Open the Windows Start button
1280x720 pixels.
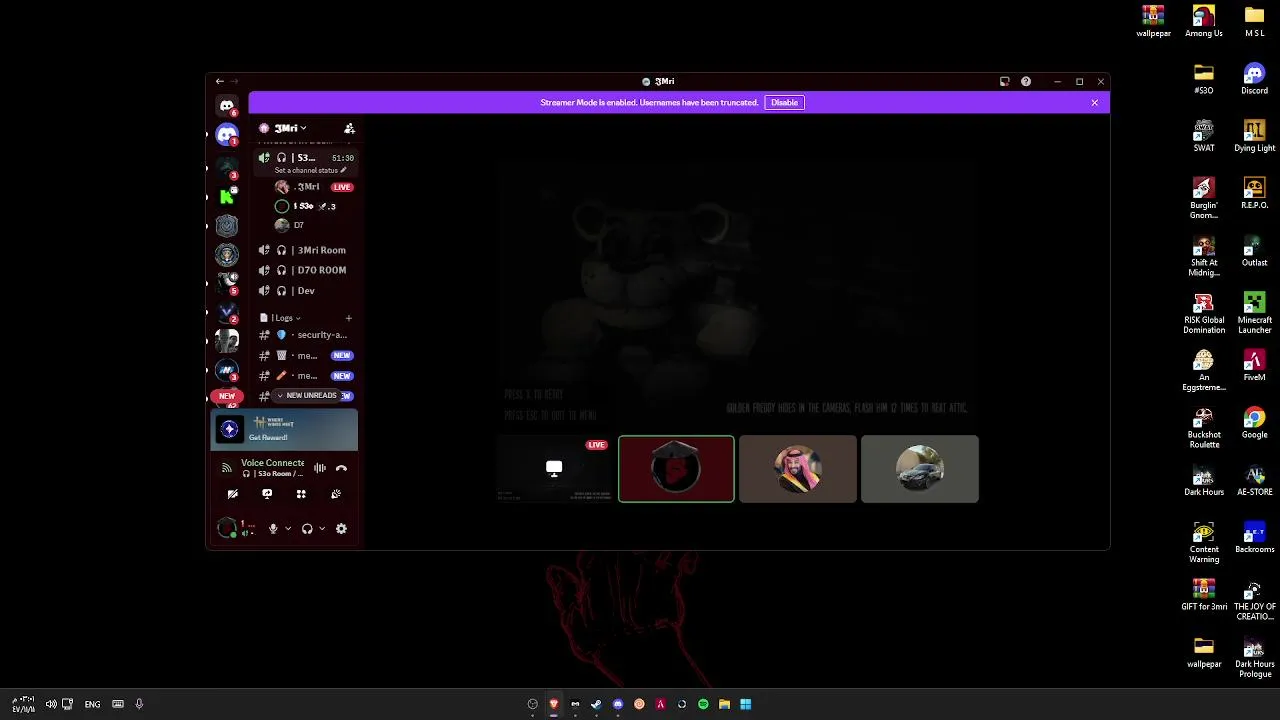tap(745, 704)
